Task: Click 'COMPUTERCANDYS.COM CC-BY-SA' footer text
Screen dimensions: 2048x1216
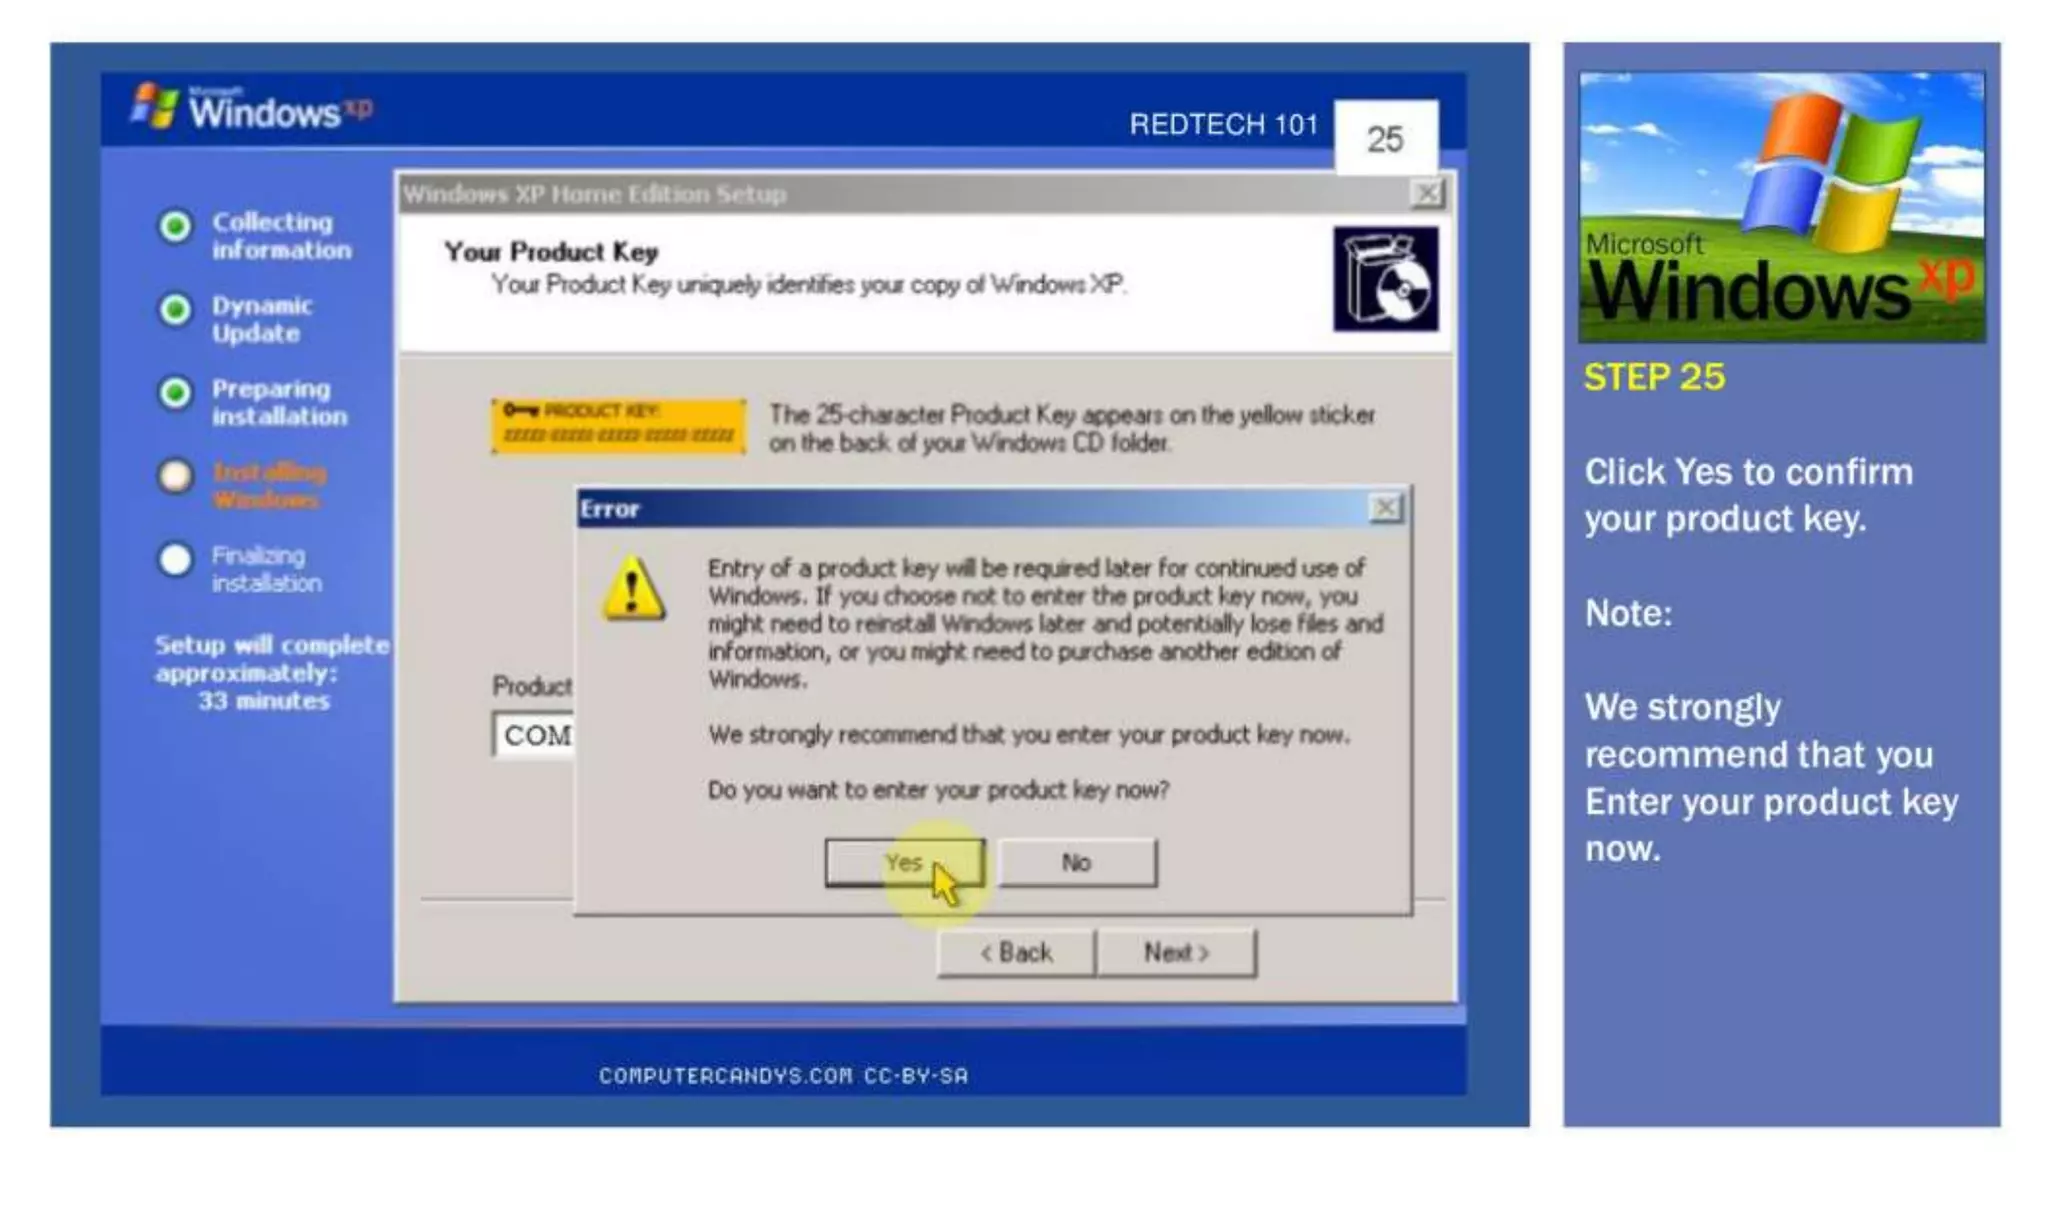Action: coord(784,1076)
